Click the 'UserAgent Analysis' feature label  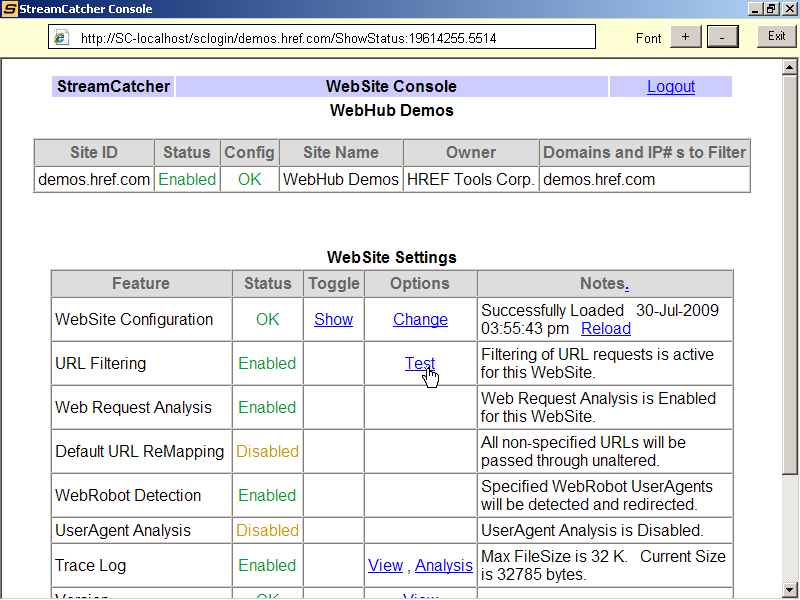[x=123, y=531]
